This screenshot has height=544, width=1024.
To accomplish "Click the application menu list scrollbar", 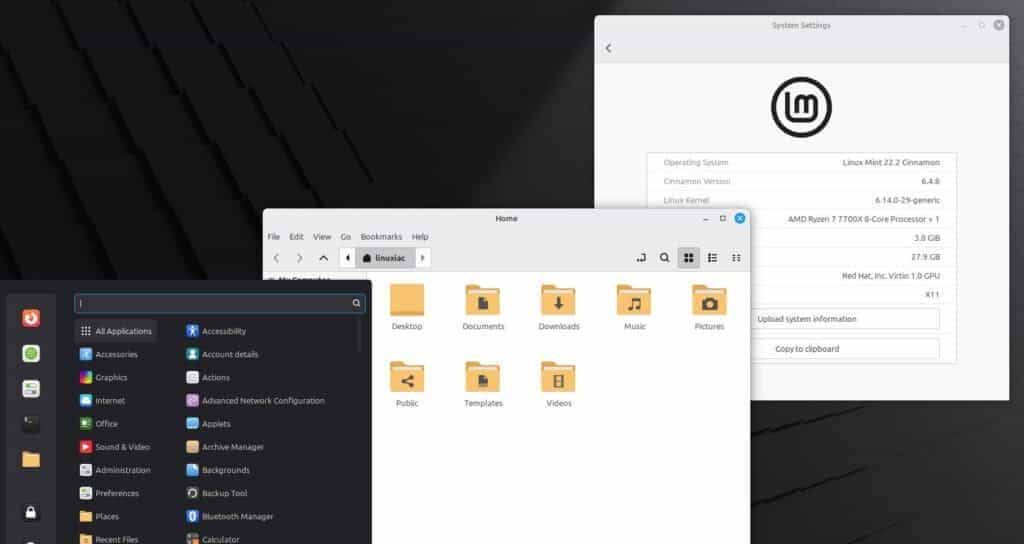I will 359,336.
